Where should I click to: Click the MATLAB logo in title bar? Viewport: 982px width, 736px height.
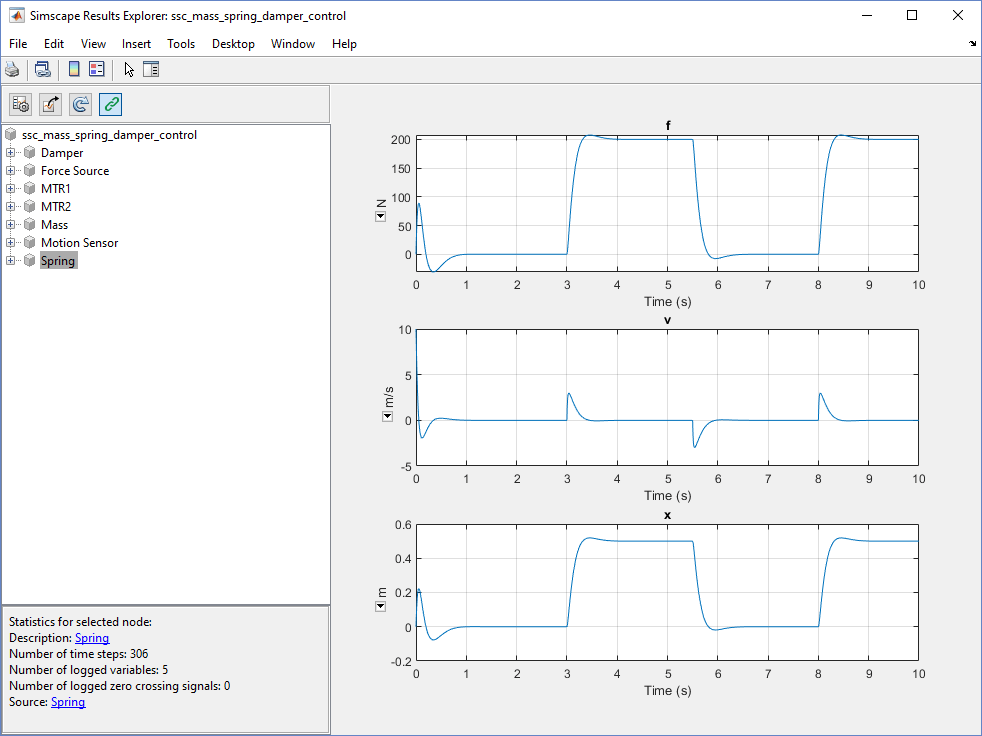[17, 16]
